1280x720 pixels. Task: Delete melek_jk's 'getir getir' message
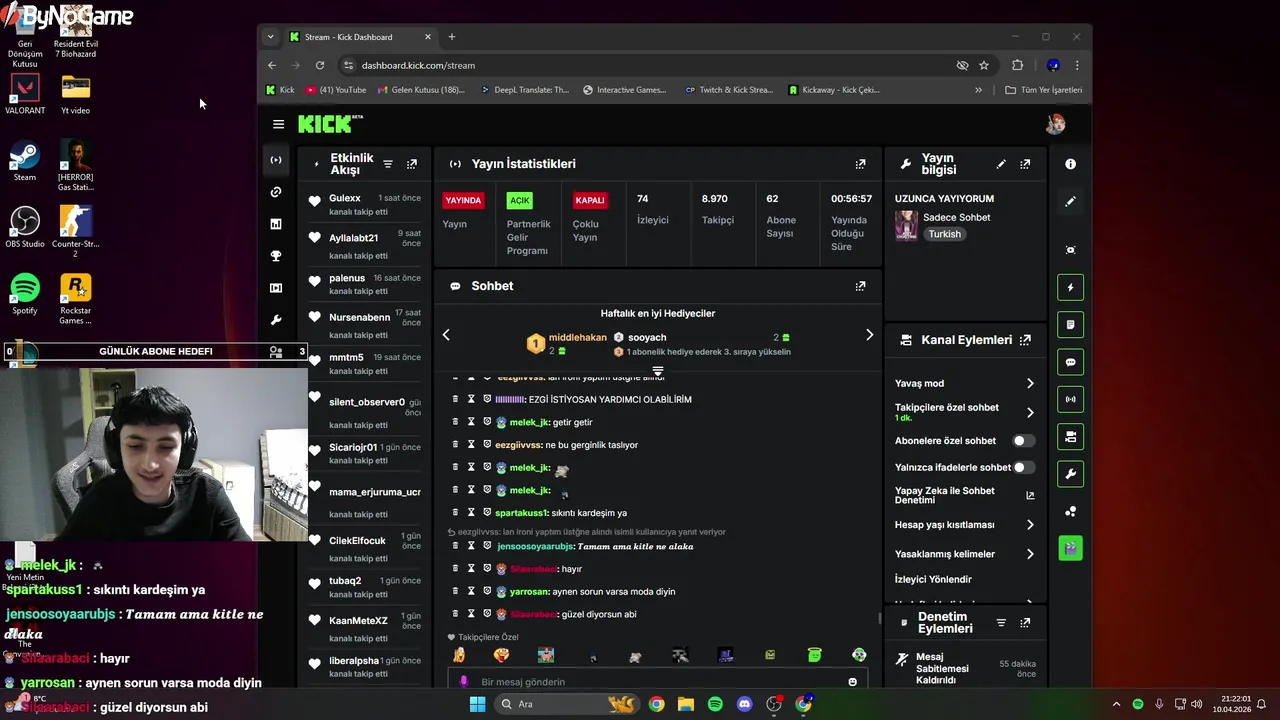pos(455,422)
